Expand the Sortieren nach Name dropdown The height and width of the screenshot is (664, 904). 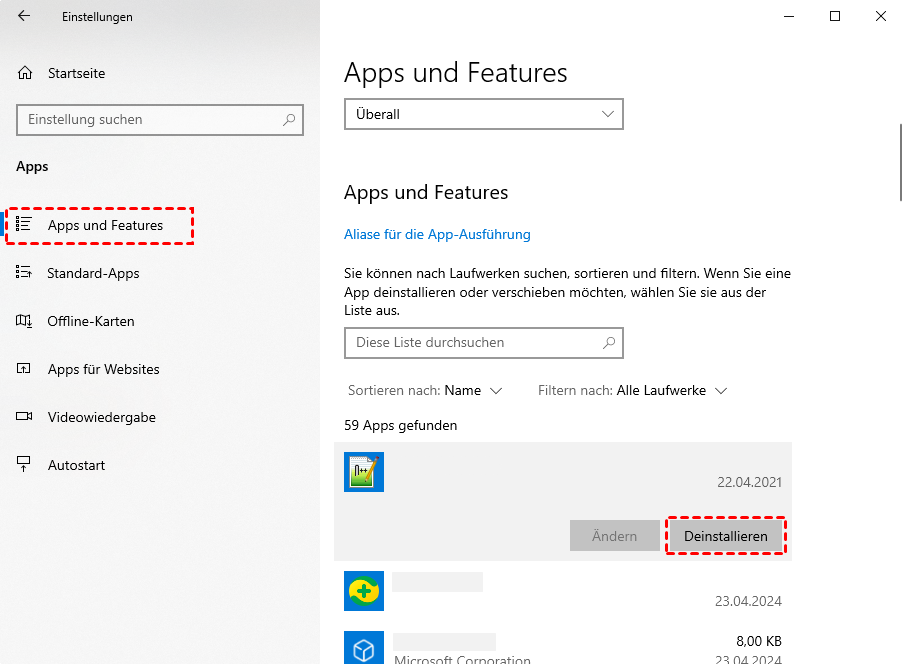473,390
